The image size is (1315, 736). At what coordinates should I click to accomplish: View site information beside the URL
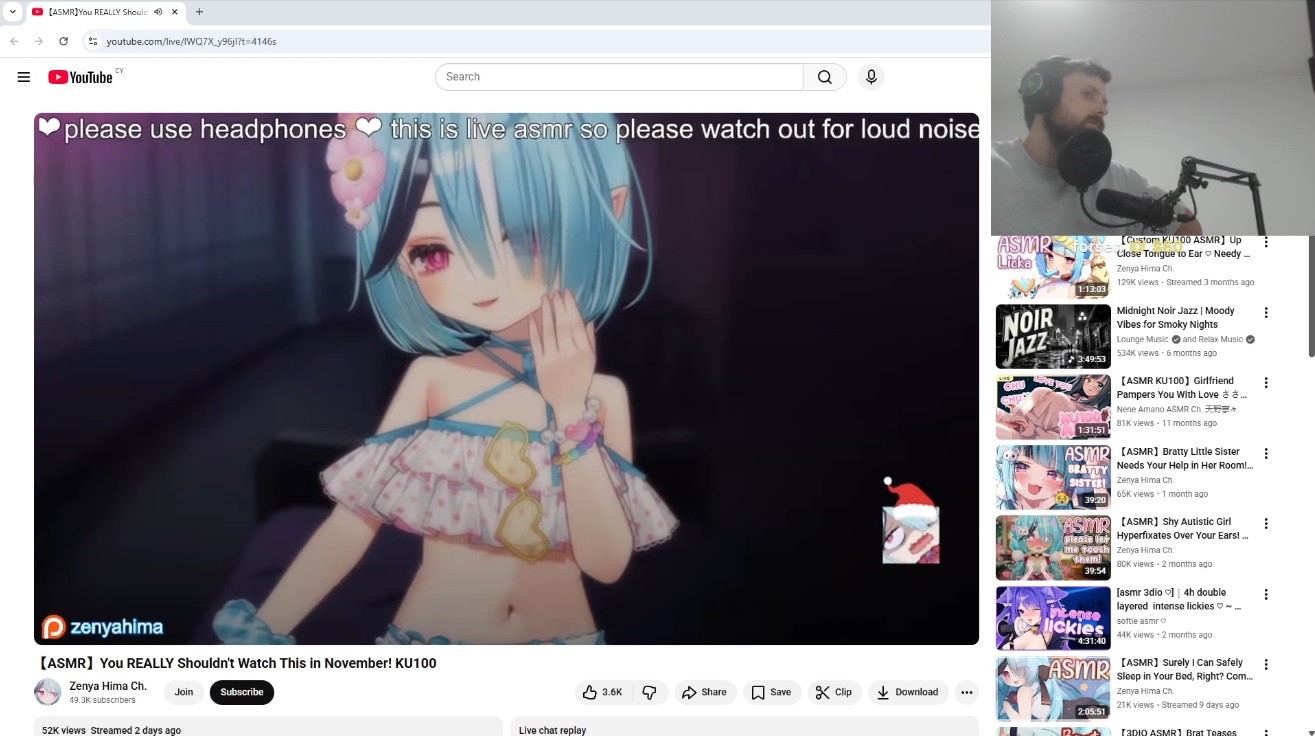(x=93, y=41)
